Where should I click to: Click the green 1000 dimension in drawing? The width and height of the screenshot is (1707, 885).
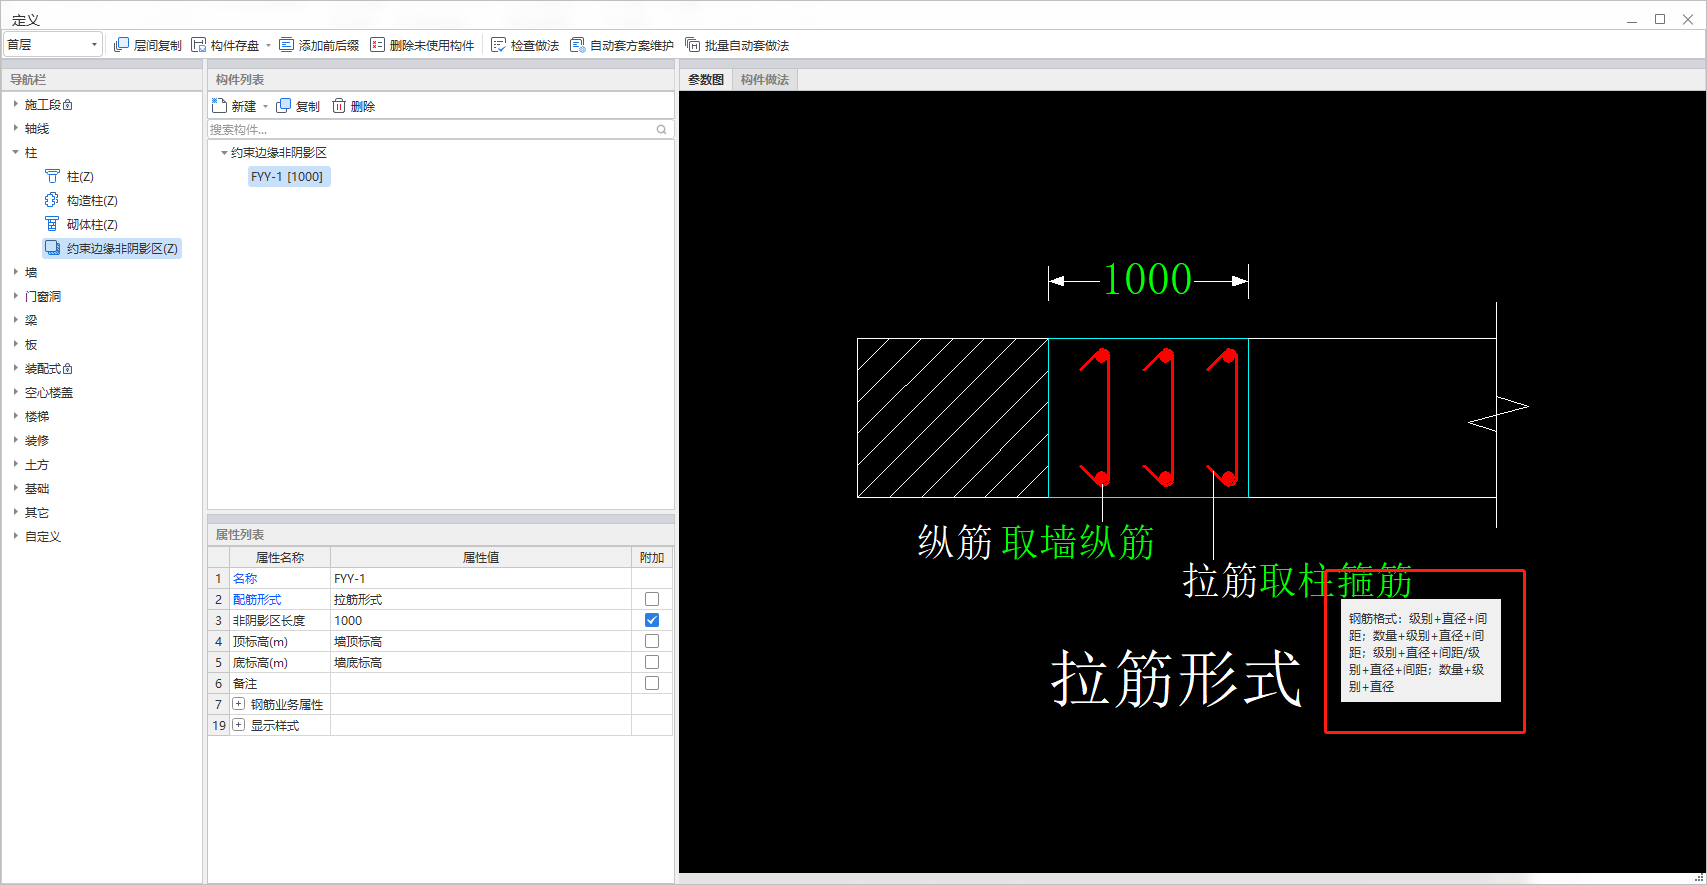[x=1148, y=279]
